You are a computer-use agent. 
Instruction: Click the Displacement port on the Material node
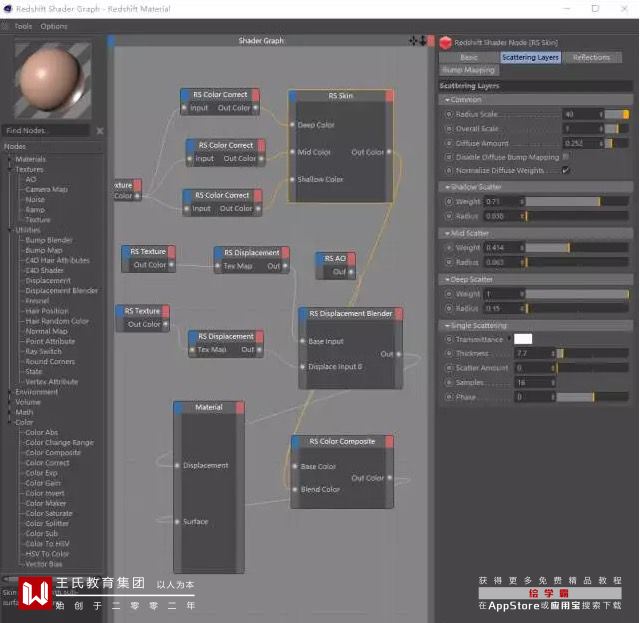tap(177, 465)
